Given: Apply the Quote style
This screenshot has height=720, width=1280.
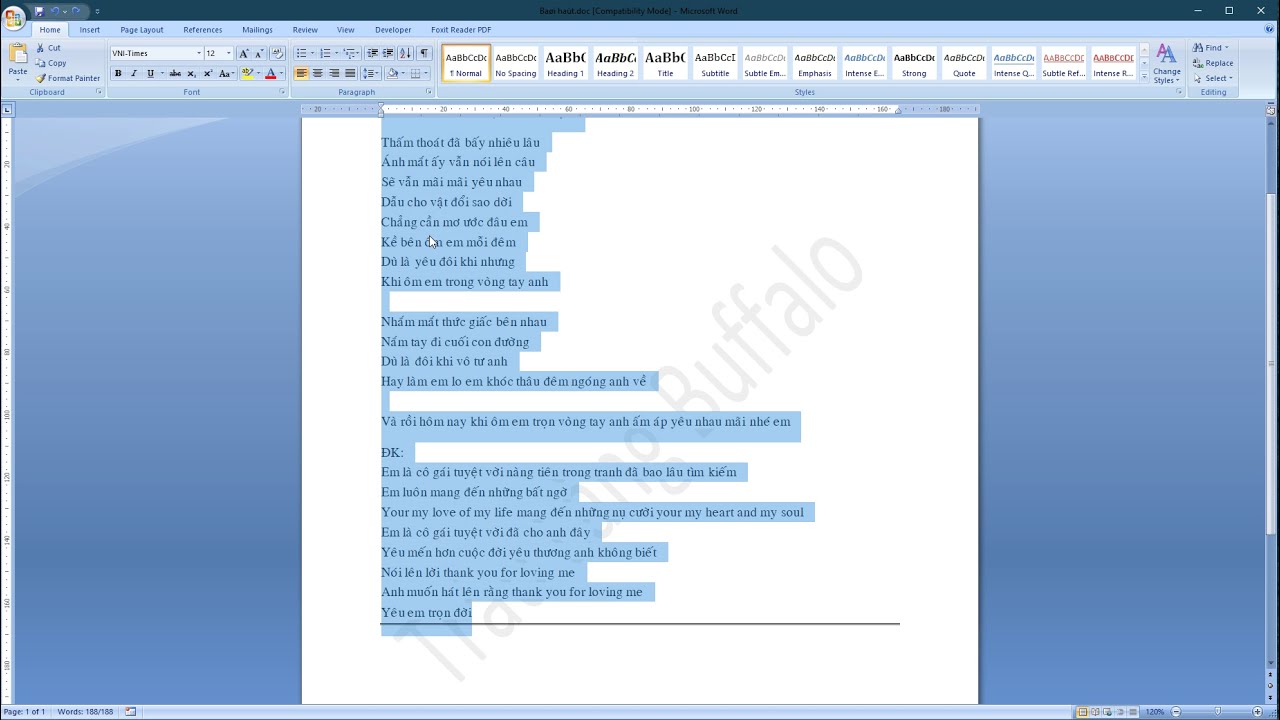Looking at the screenshot, I should [x=964, y=63].
